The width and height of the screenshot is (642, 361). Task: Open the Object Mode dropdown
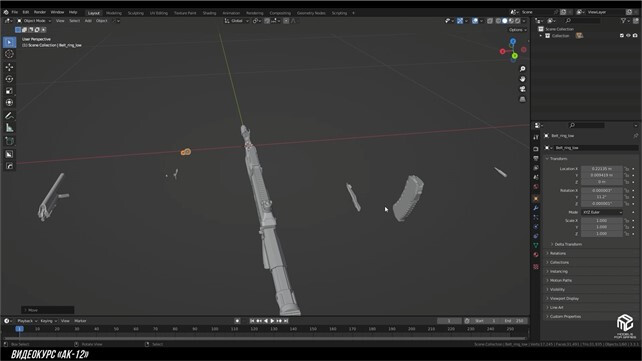(34, 21)
